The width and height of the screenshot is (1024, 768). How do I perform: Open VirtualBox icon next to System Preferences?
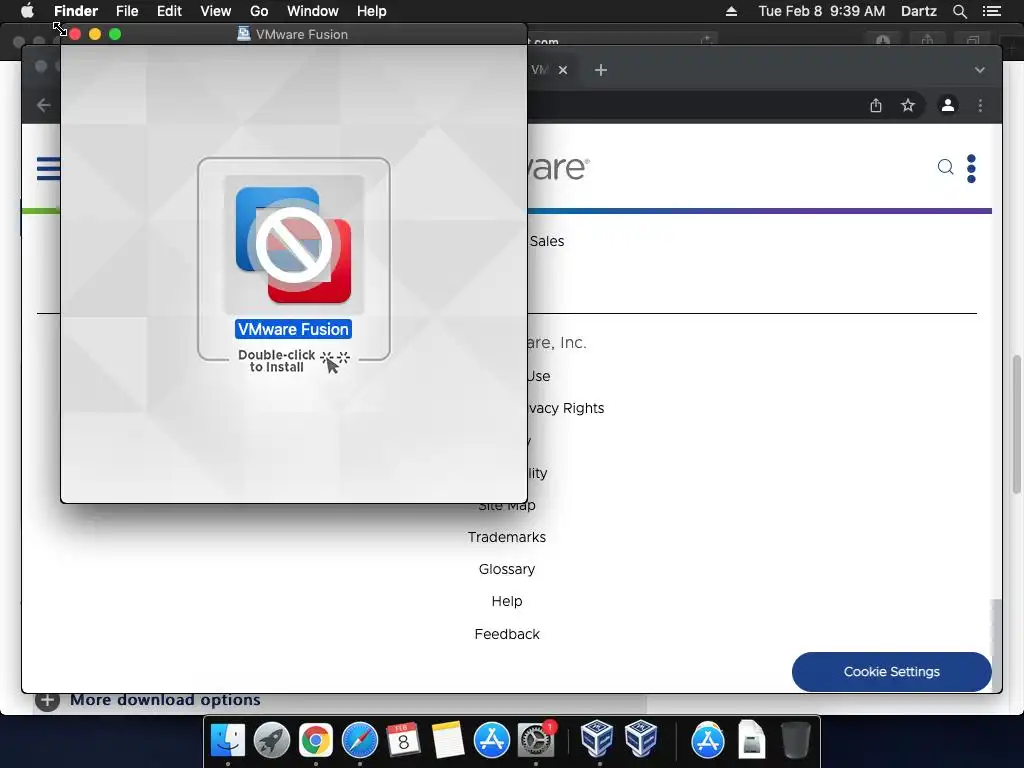coord(596,739)
